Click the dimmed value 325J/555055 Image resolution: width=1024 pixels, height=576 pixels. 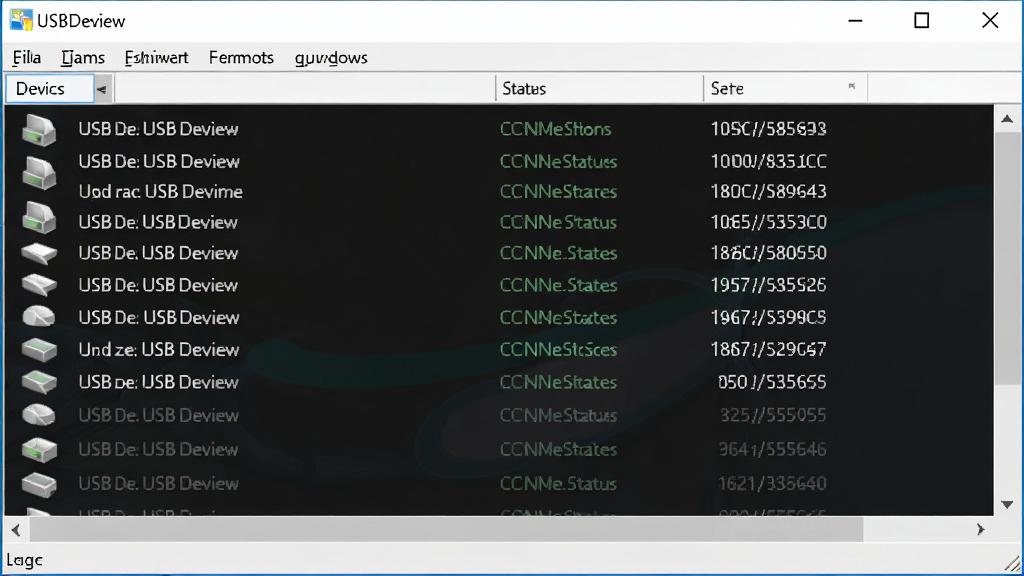(773, 415)
